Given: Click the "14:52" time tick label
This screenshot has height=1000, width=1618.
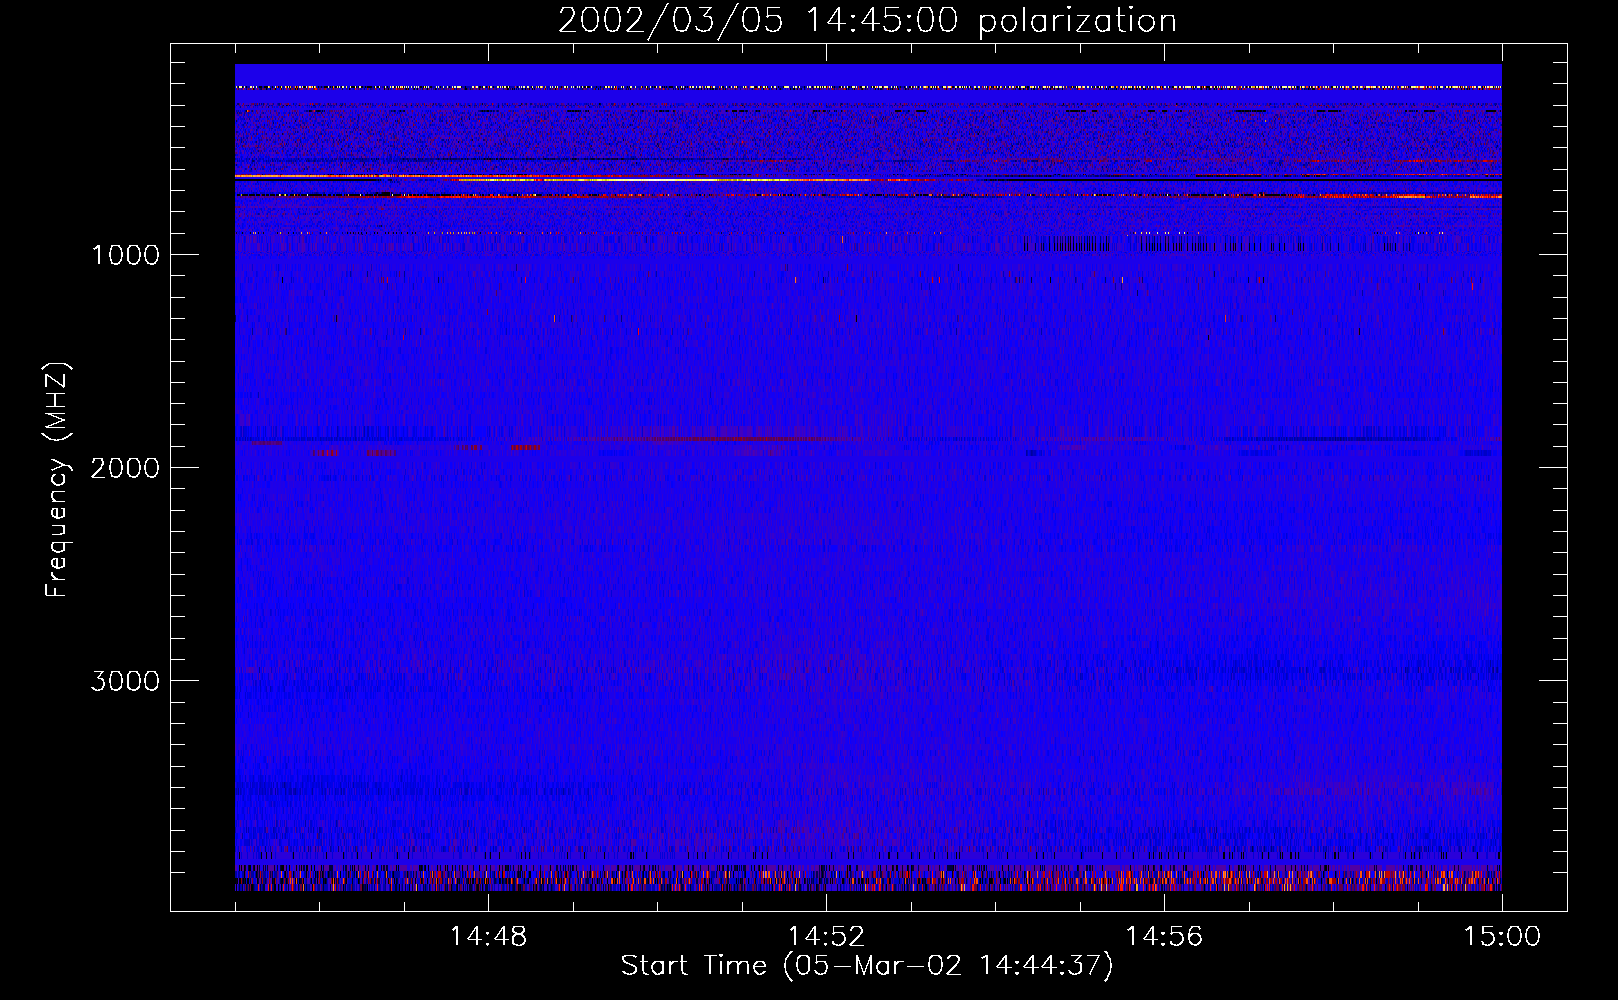Looking at the screenshot, I should (826, 937).
